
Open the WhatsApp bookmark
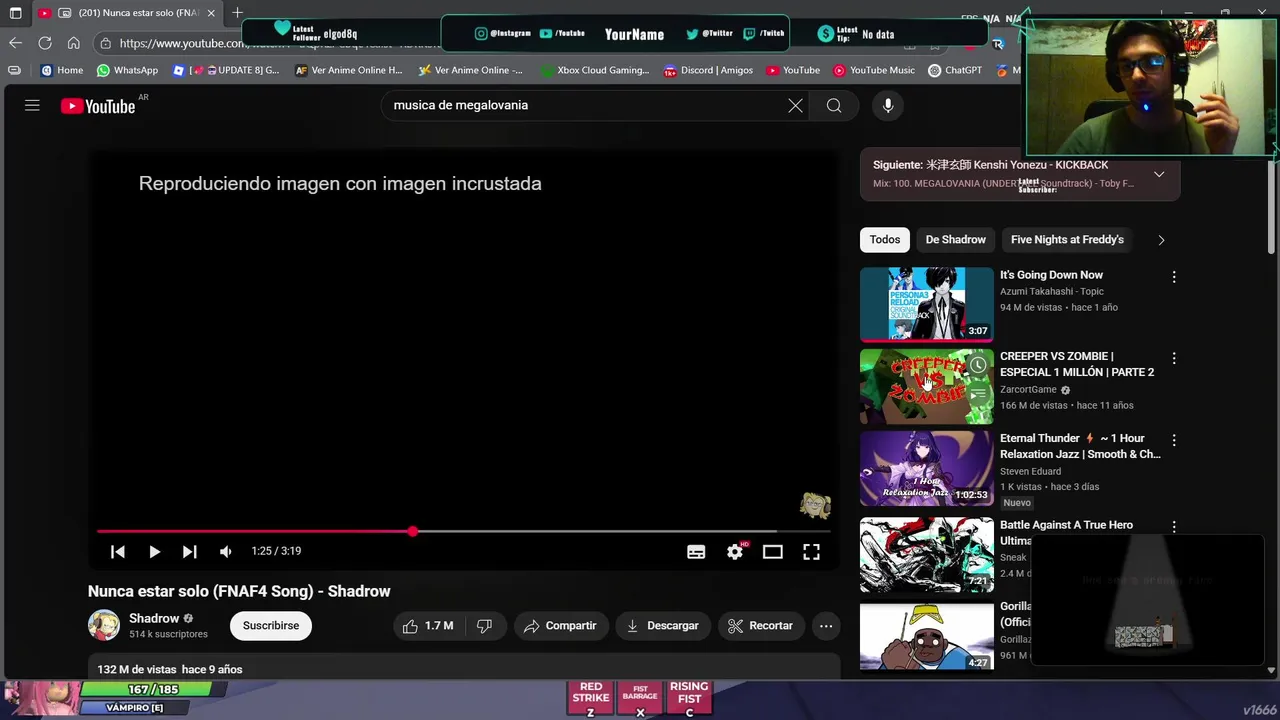[127, 70]
